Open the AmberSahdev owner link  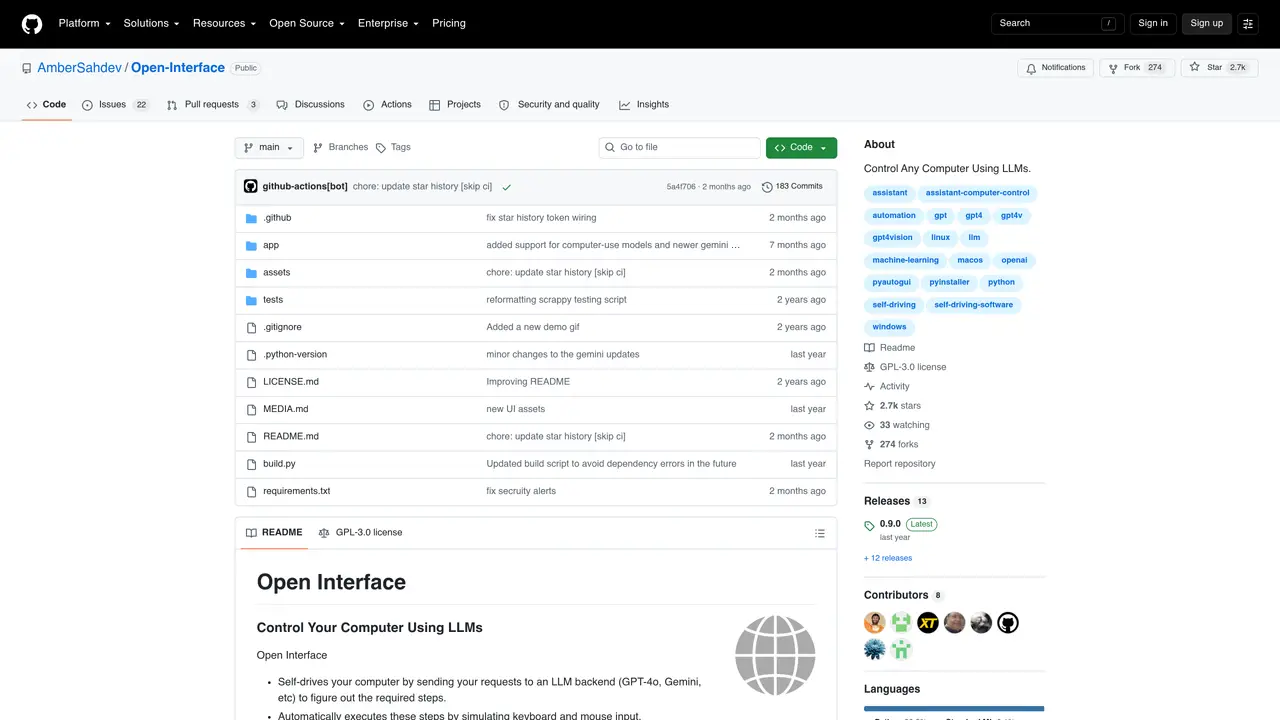click(x=79, y=68)
